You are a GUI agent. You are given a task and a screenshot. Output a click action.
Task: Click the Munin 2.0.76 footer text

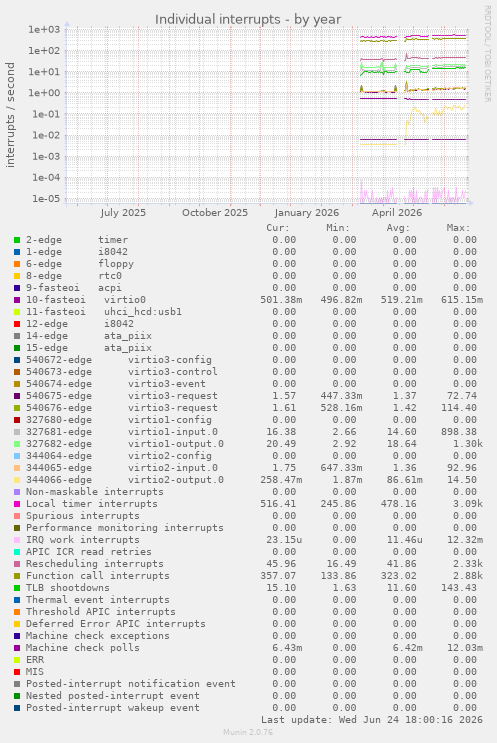tap(248, 732)
